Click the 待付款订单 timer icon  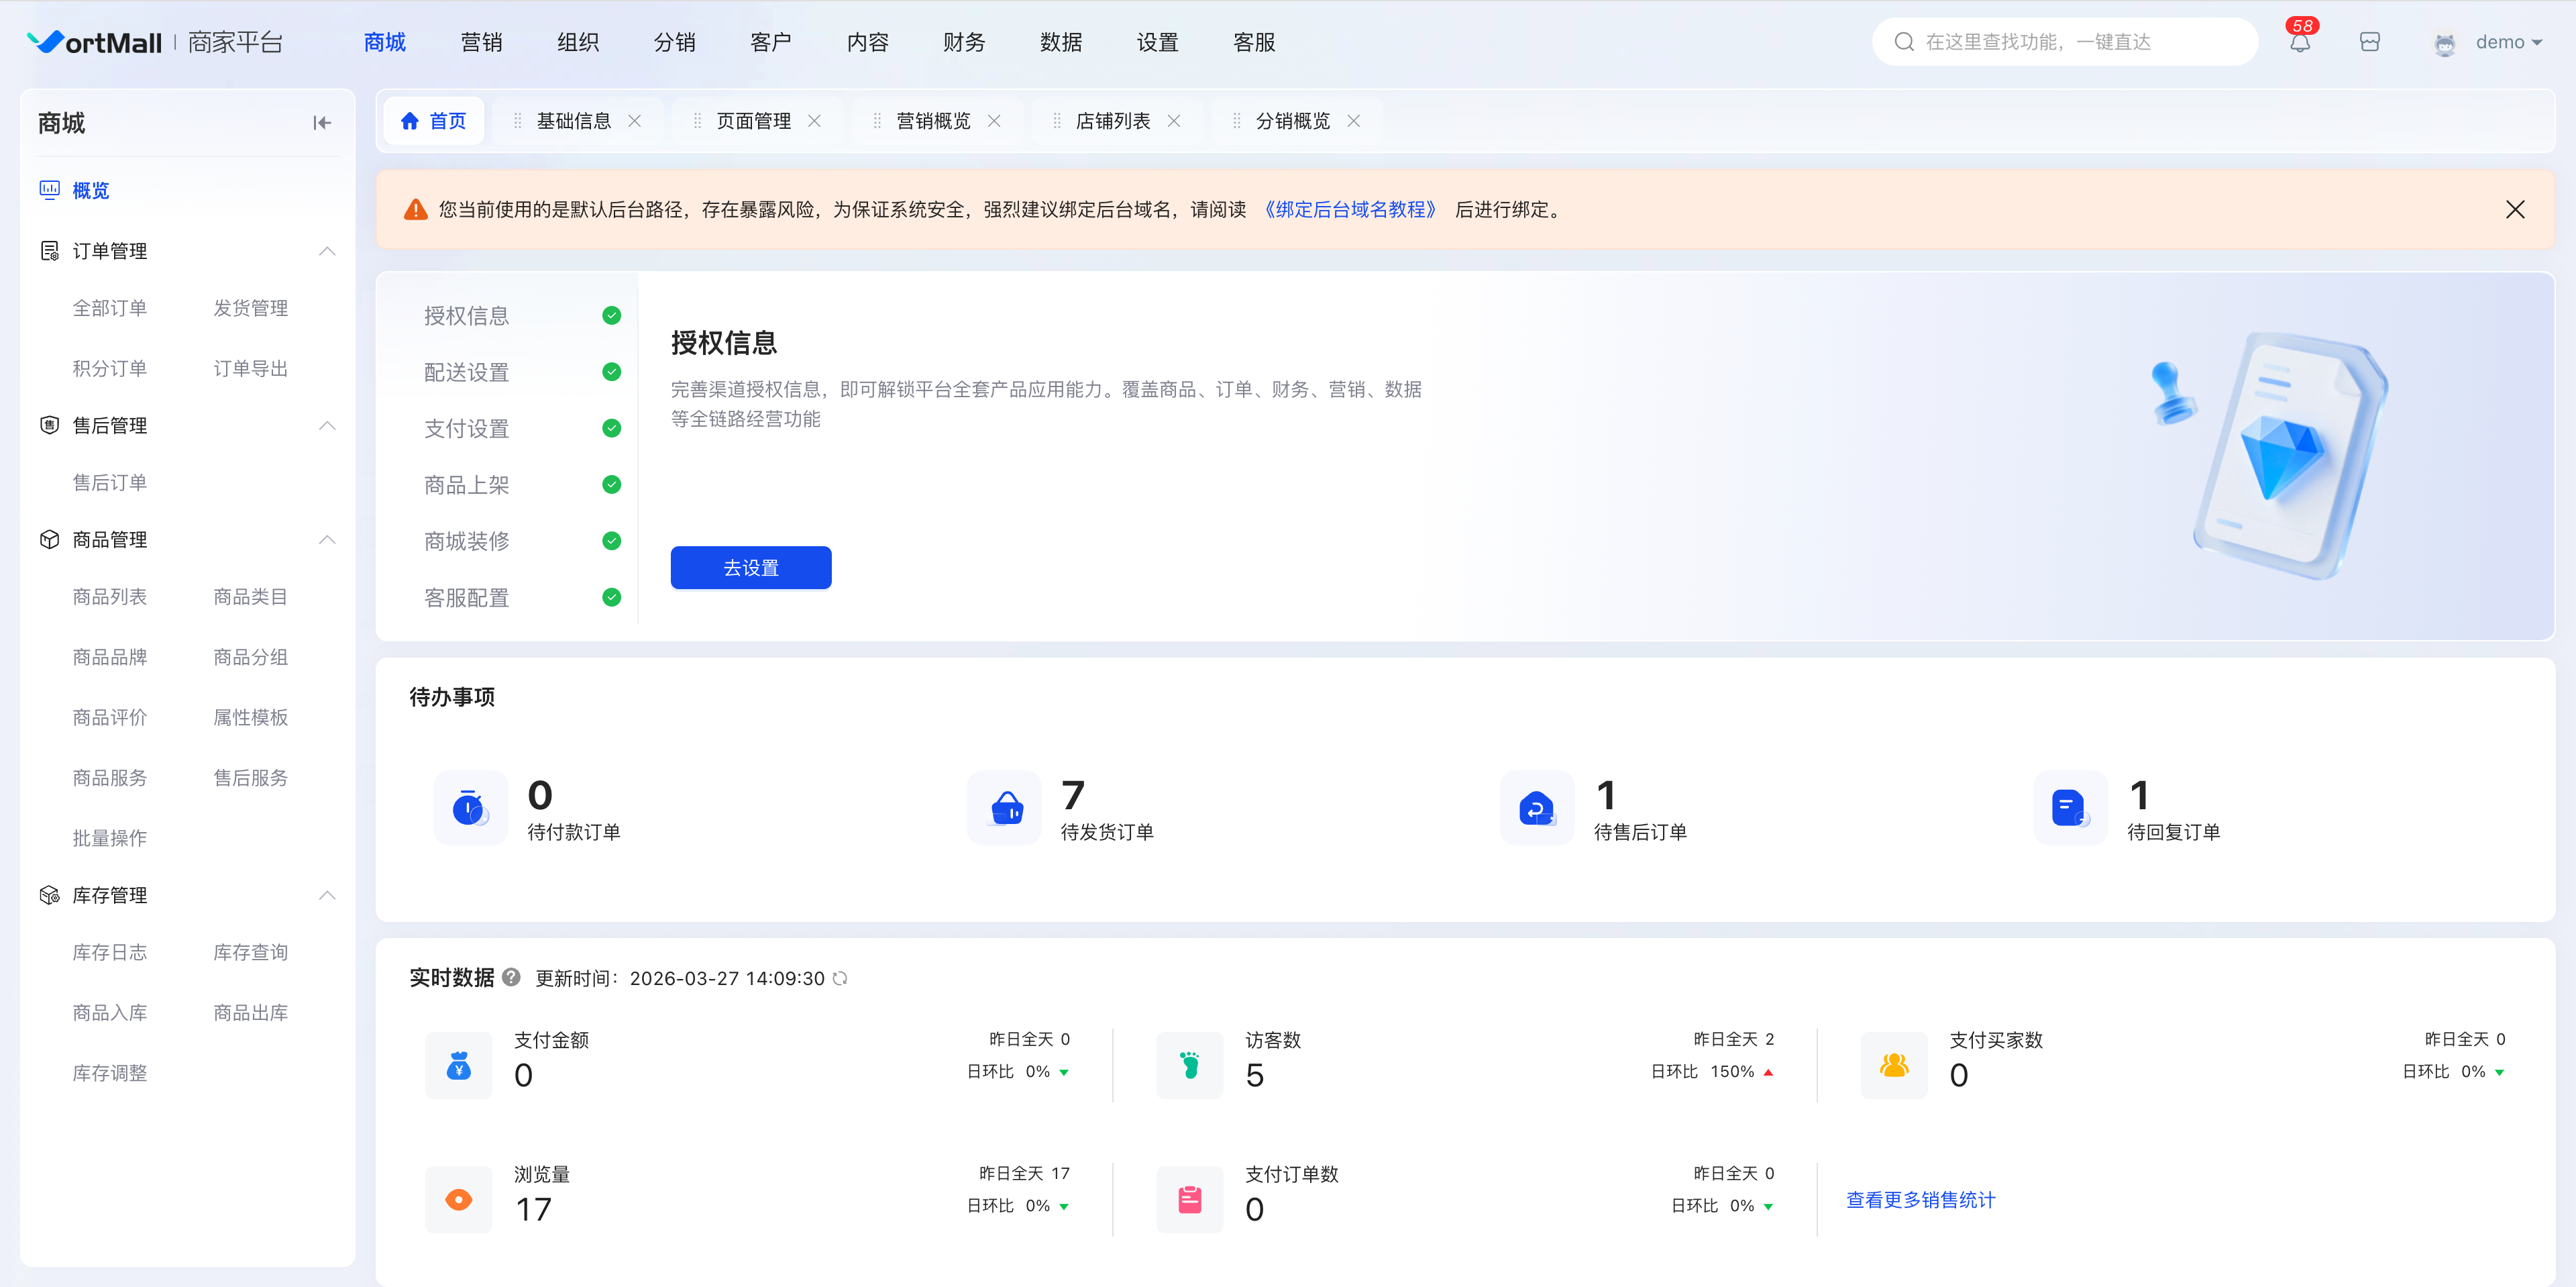coord(469,807)
